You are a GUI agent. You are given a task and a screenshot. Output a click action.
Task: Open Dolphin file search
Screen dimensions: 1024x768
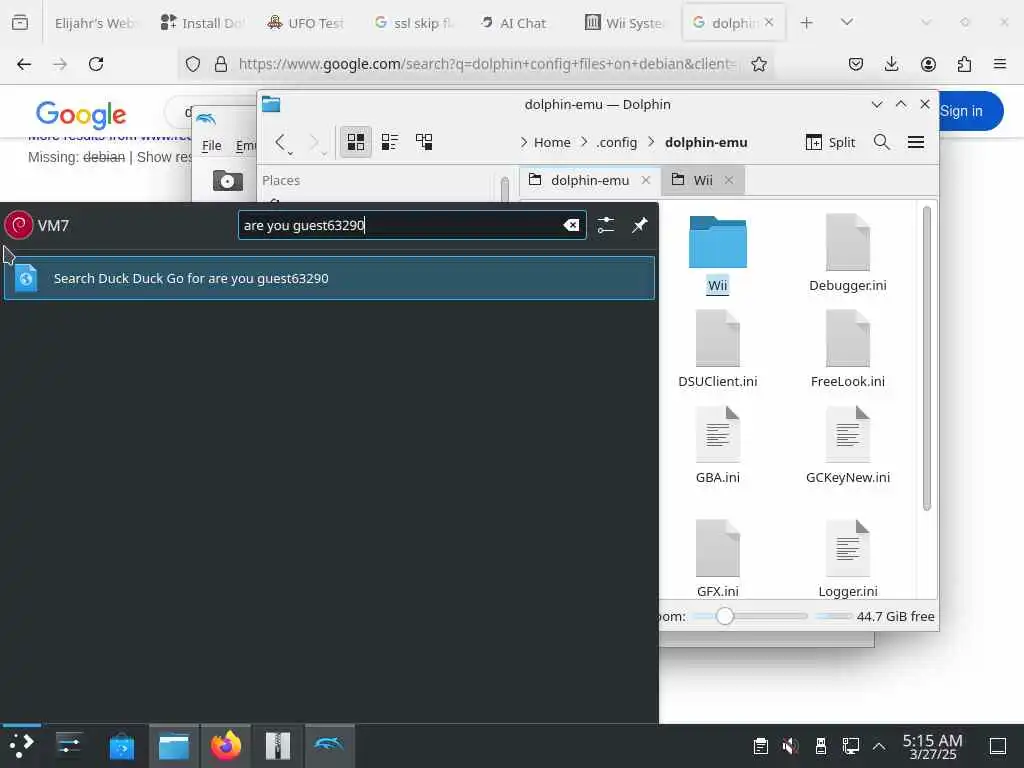pos(882,142)
